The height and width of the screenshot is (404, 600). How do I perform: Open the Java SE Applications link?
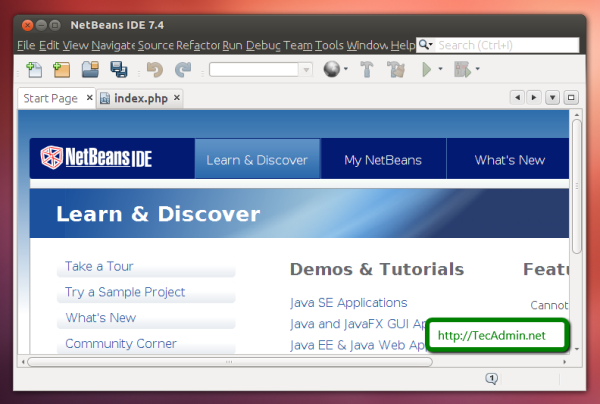[x=348, y=302]
